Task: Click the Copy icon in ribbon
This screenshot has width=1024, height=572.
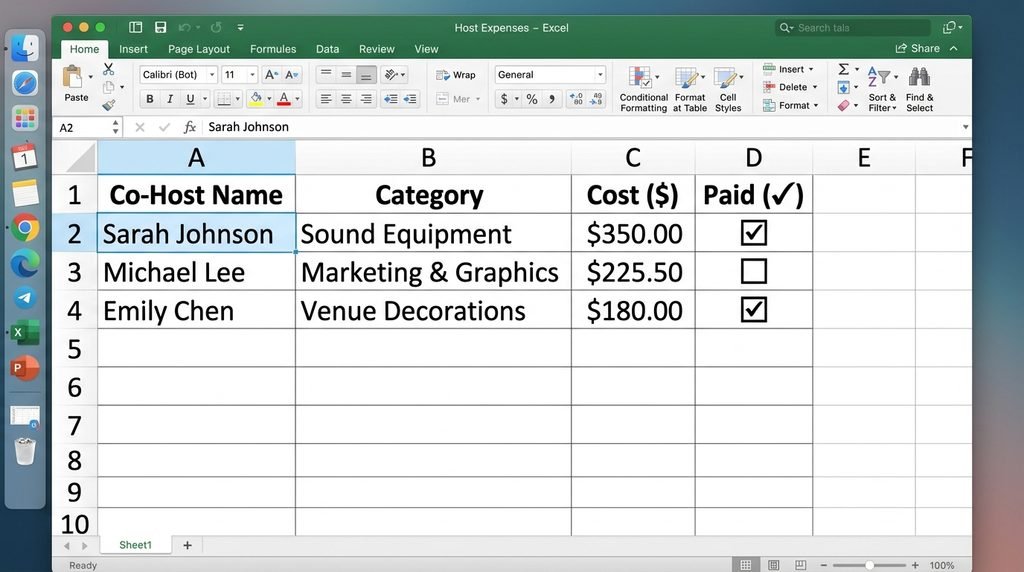Action: pos(108,87)
